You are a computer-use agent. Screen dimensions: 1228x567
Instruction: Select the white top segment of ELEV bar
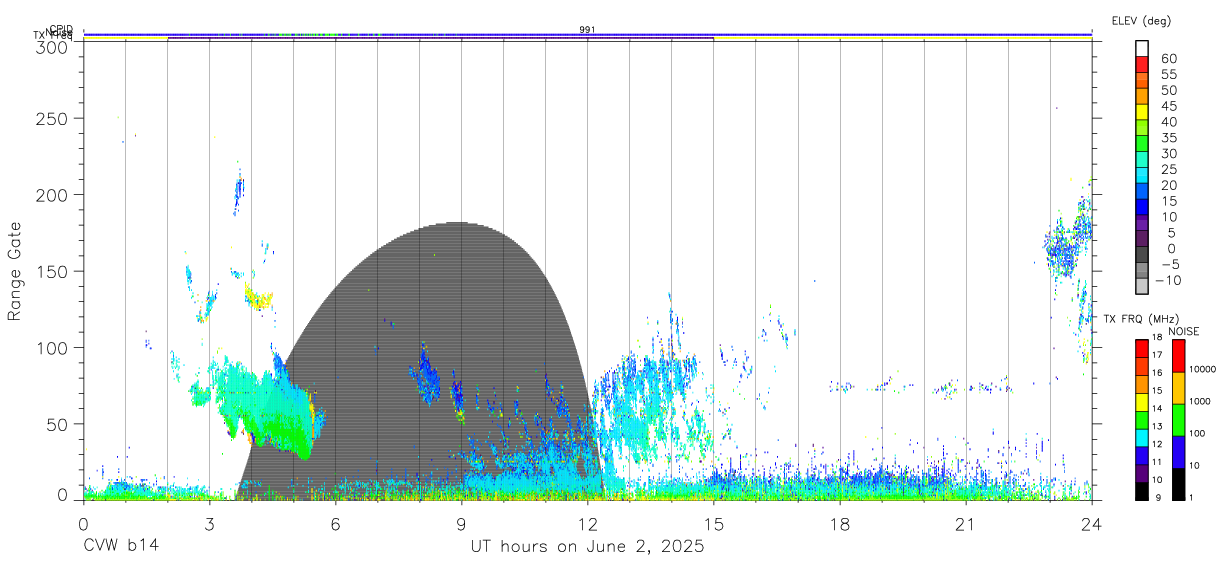click(1142, 48)
